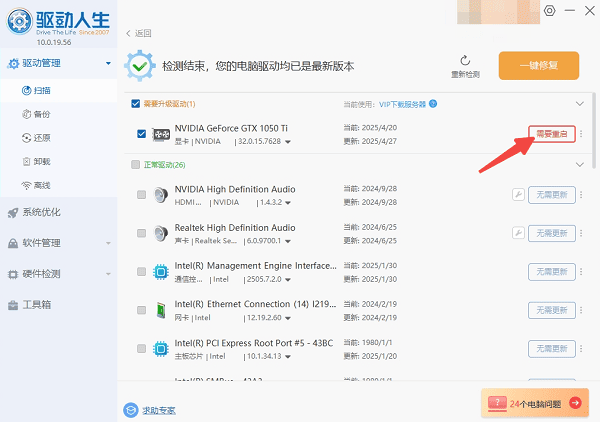Open version dropdown for GeForce GTX 1050 Ti
The width and height of the screenshot is (600, 422).
[x=289, y=142]
